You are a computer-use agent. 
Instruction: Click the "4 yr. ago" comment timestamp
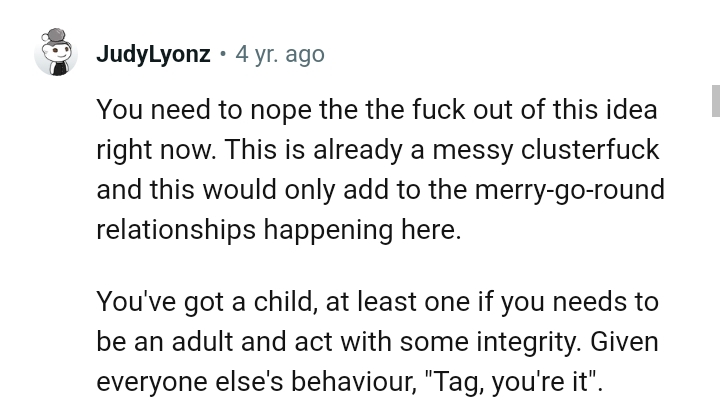click(x=280, y=54)
